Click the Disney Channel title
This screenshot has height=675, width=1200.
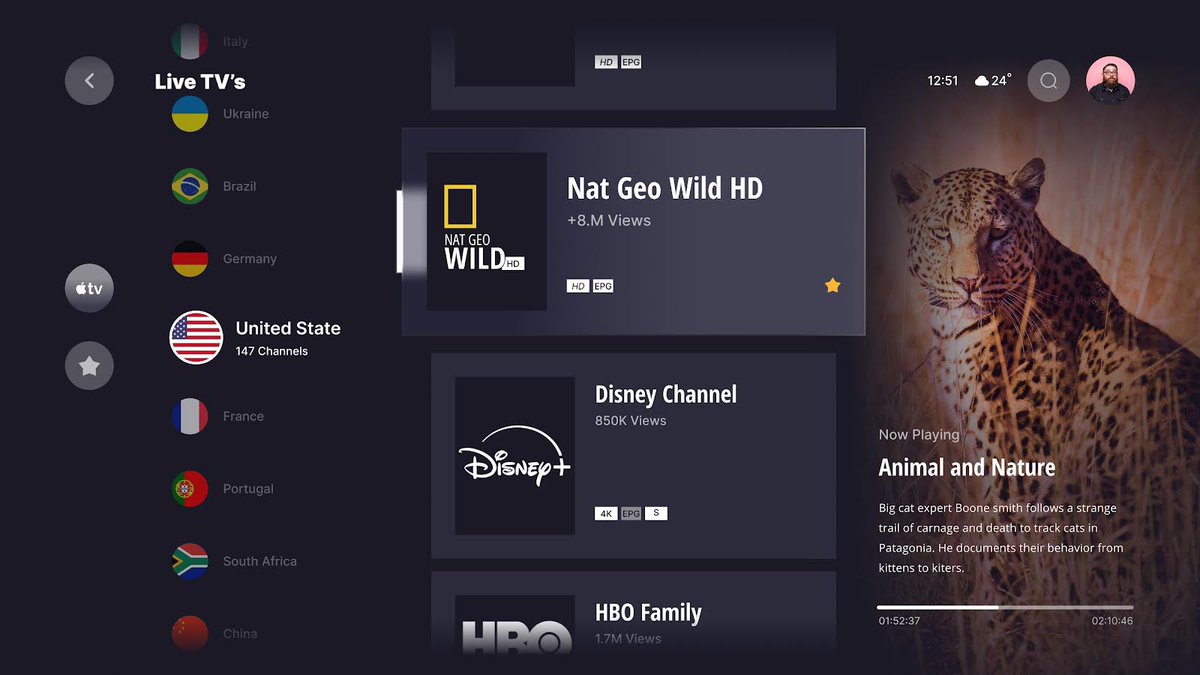pyautogui.click(x=666, y=394)
